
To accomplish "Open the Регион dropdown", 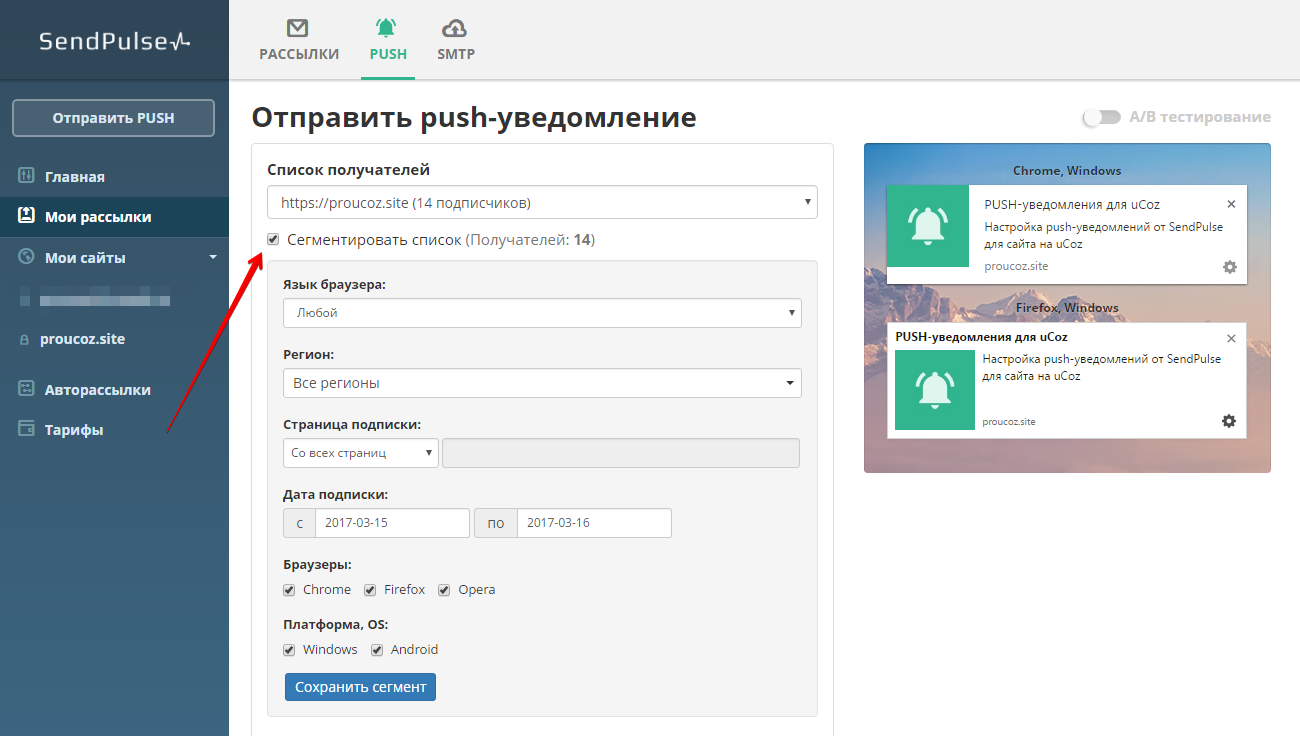I will point(542,383).
